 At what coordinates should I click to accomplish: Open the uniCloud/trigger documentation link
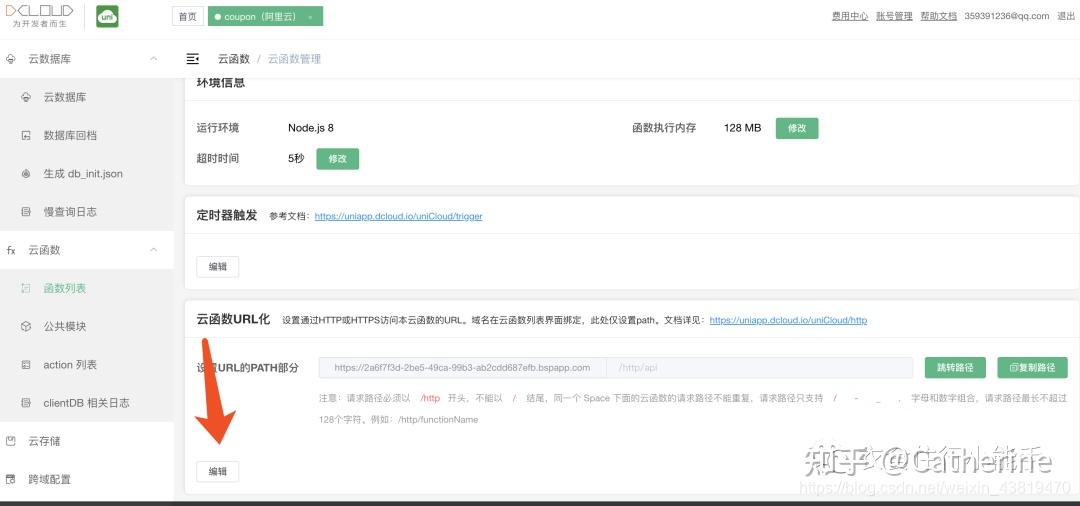coord(398,216)
